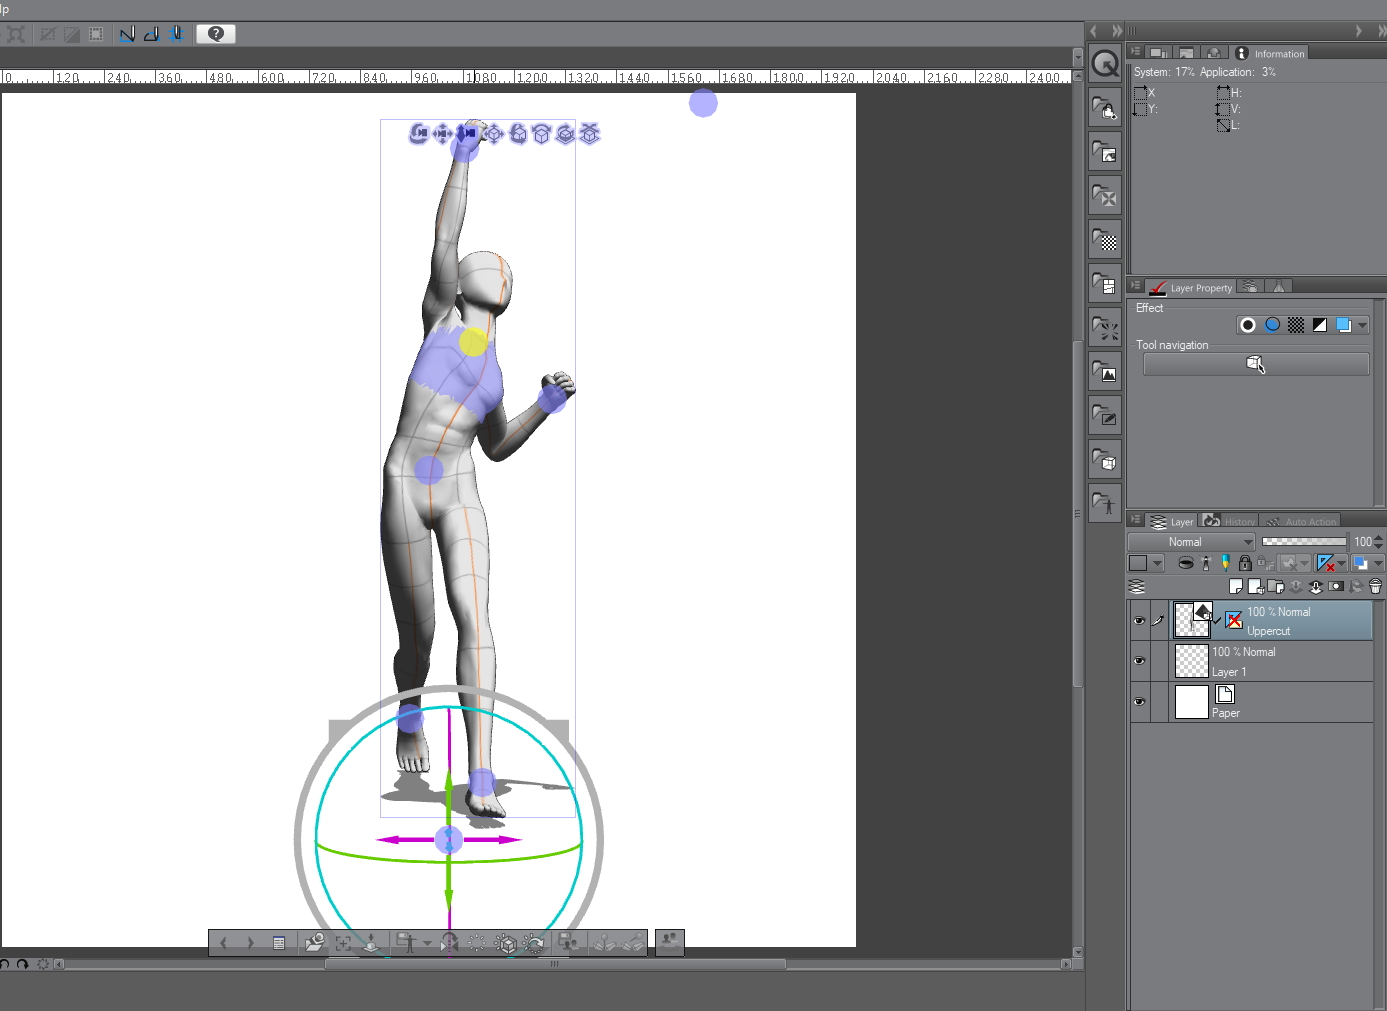Toggle Set as Draft Layer pencil icon
The width and height of the screenshot is (1387, 1011).
coord(1226,564)
